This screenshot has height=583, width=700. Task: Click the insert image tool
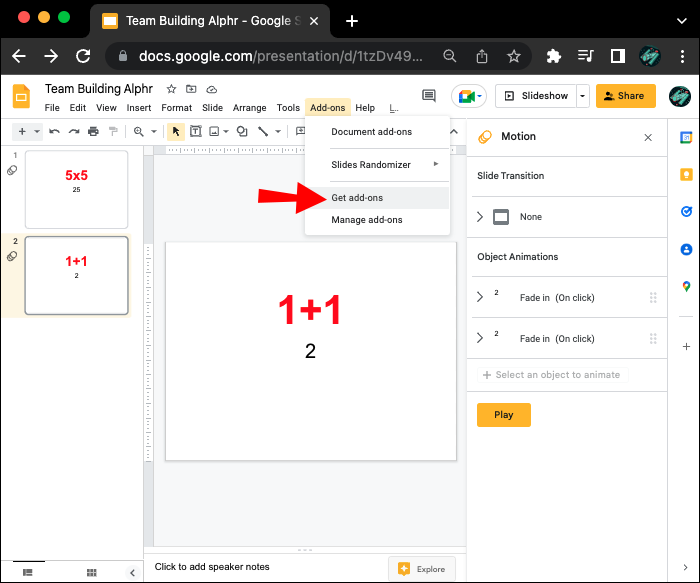pyautogui.click(x=214, y=131)
